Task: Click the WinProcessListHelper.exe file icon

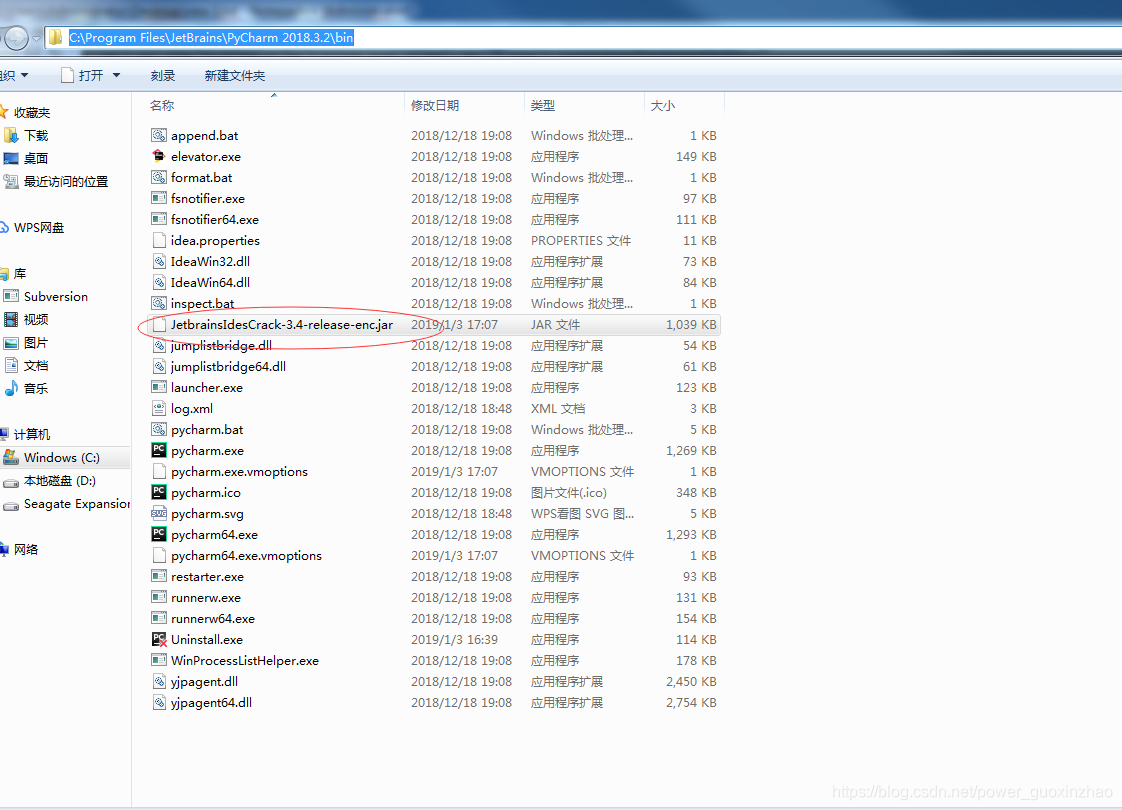Action: click(x=159, y=660)
